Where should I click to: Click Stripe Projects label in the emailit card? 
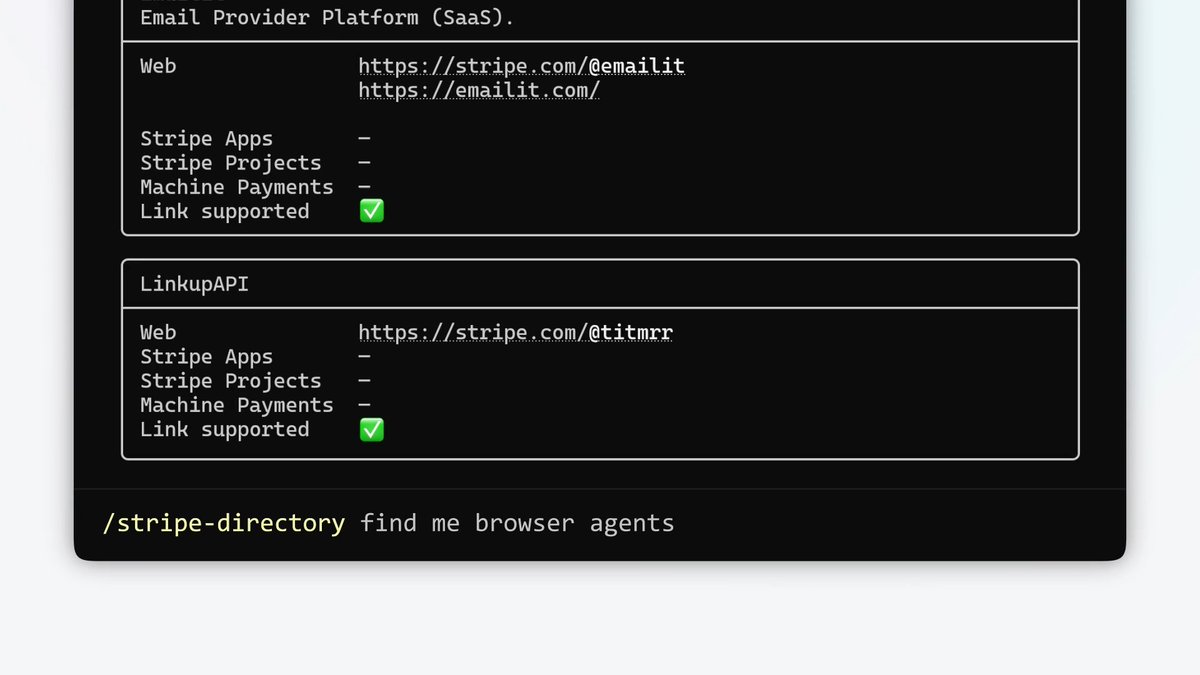(231, 163)
